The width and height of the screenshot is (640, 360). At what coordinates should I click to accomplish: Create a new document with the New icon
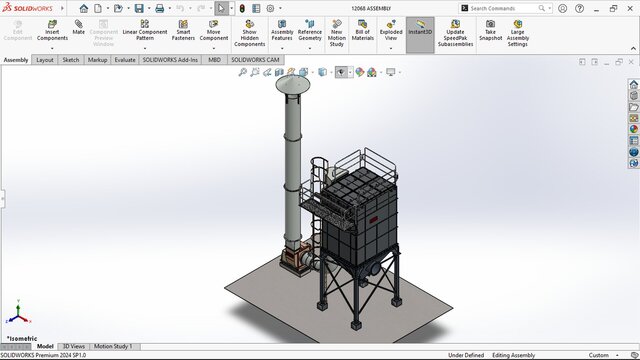click(x=98, y=8)
